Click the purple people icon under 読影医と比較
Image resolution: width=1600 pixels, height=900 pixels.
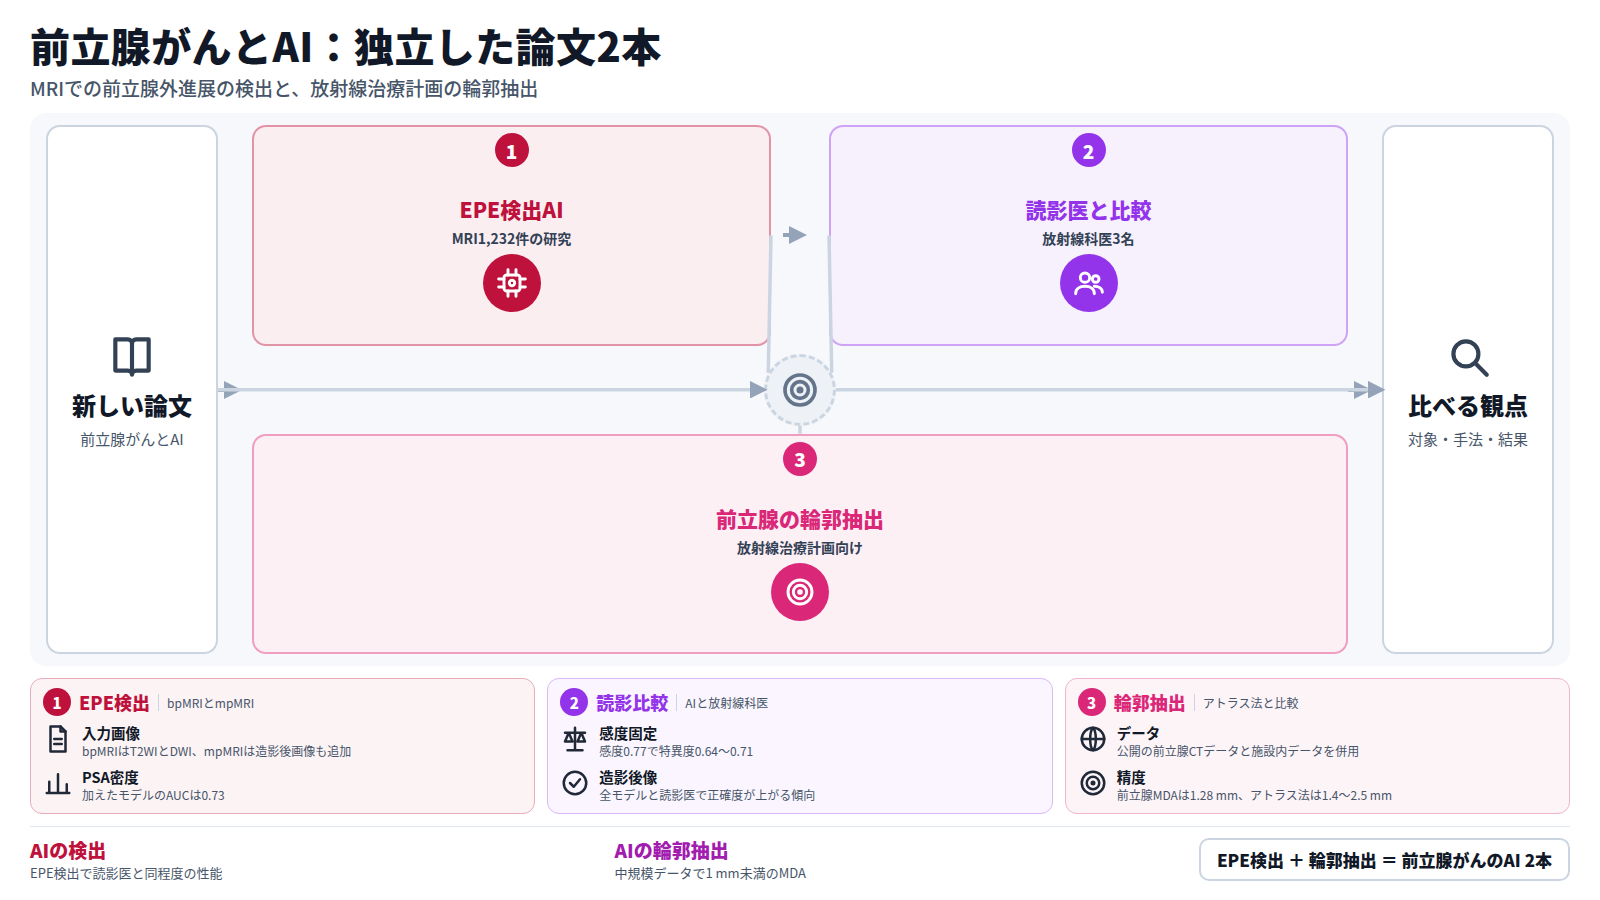(x=1089, y=283)
